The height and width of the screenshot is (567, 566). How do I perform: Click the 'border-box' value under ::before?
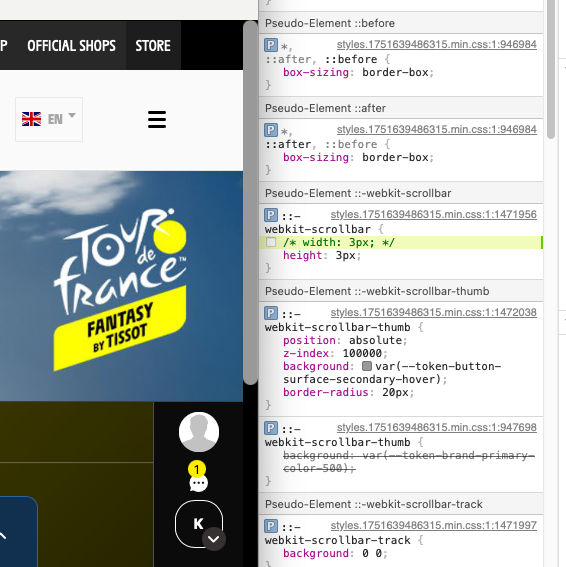tap(395, 73)
